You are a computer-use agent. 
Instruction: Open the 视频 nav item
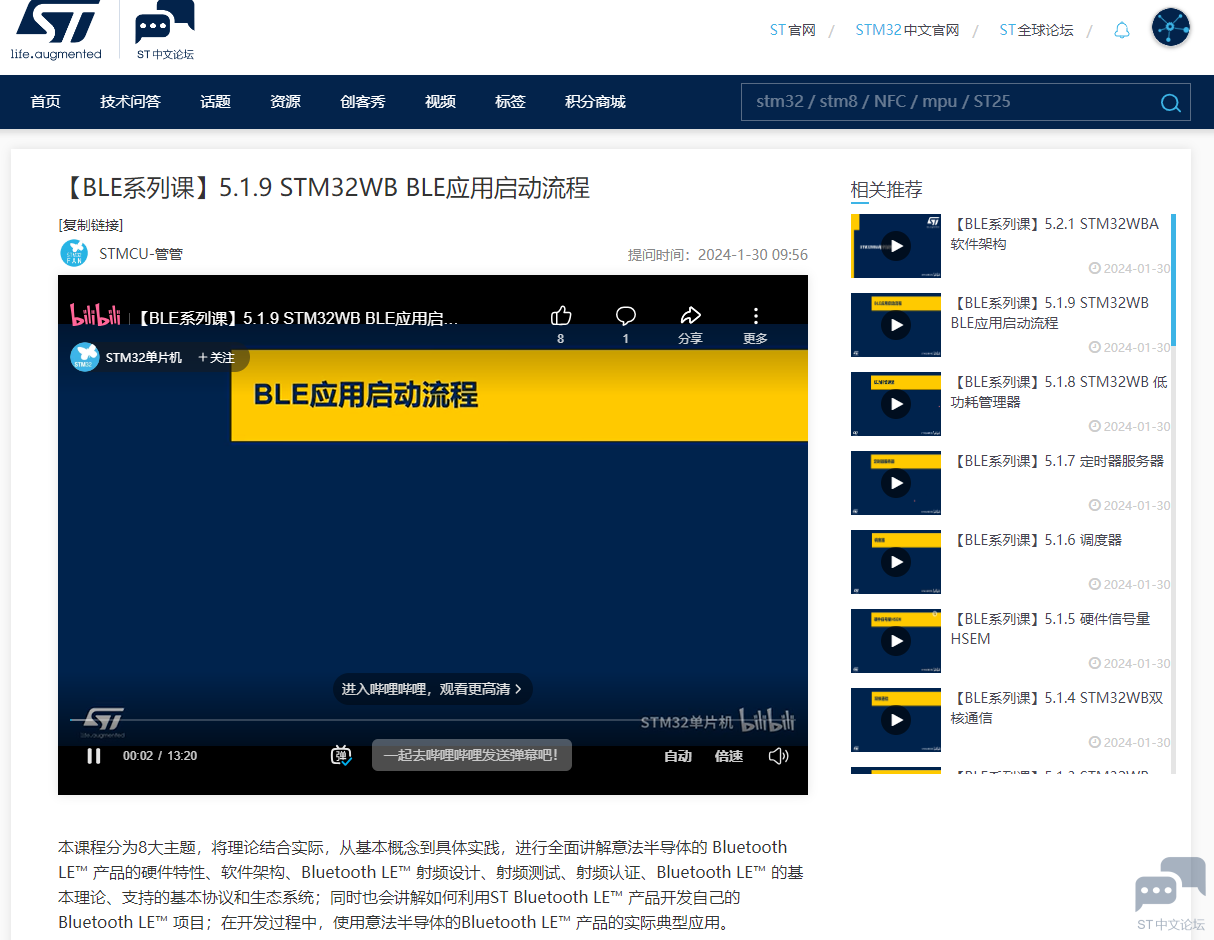440,102
